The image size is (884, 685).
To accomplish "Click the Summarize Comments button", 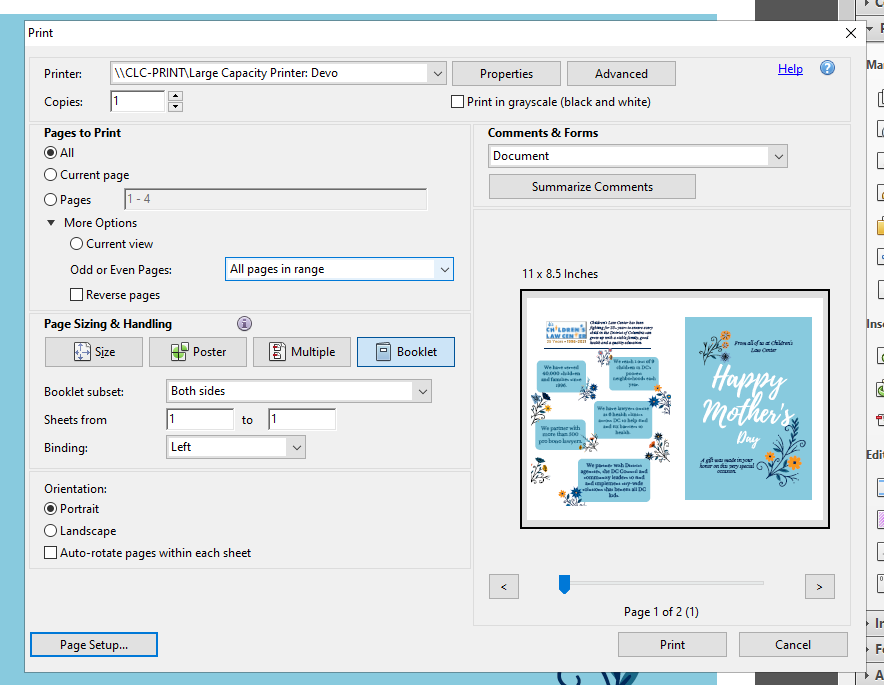I will coord(592,186).
